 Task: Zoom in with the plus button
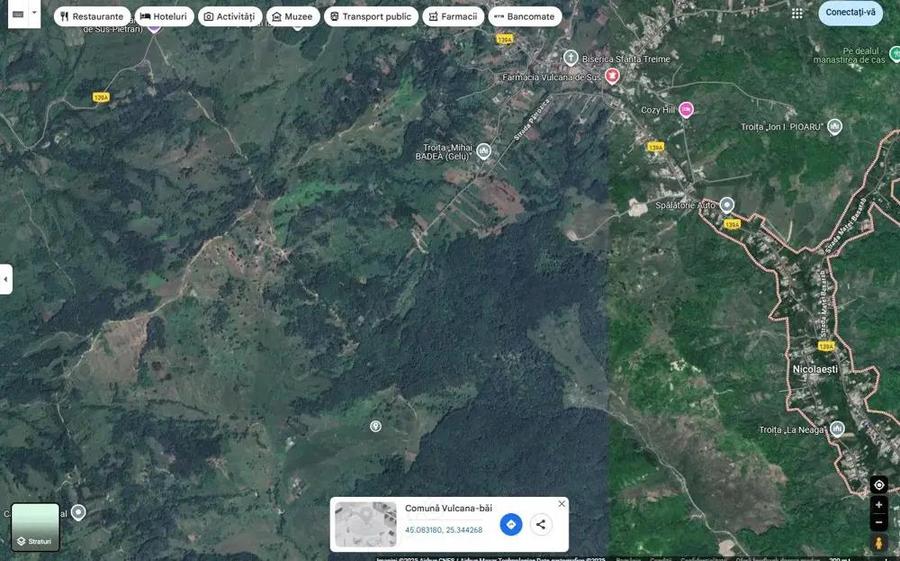point(878,505)
